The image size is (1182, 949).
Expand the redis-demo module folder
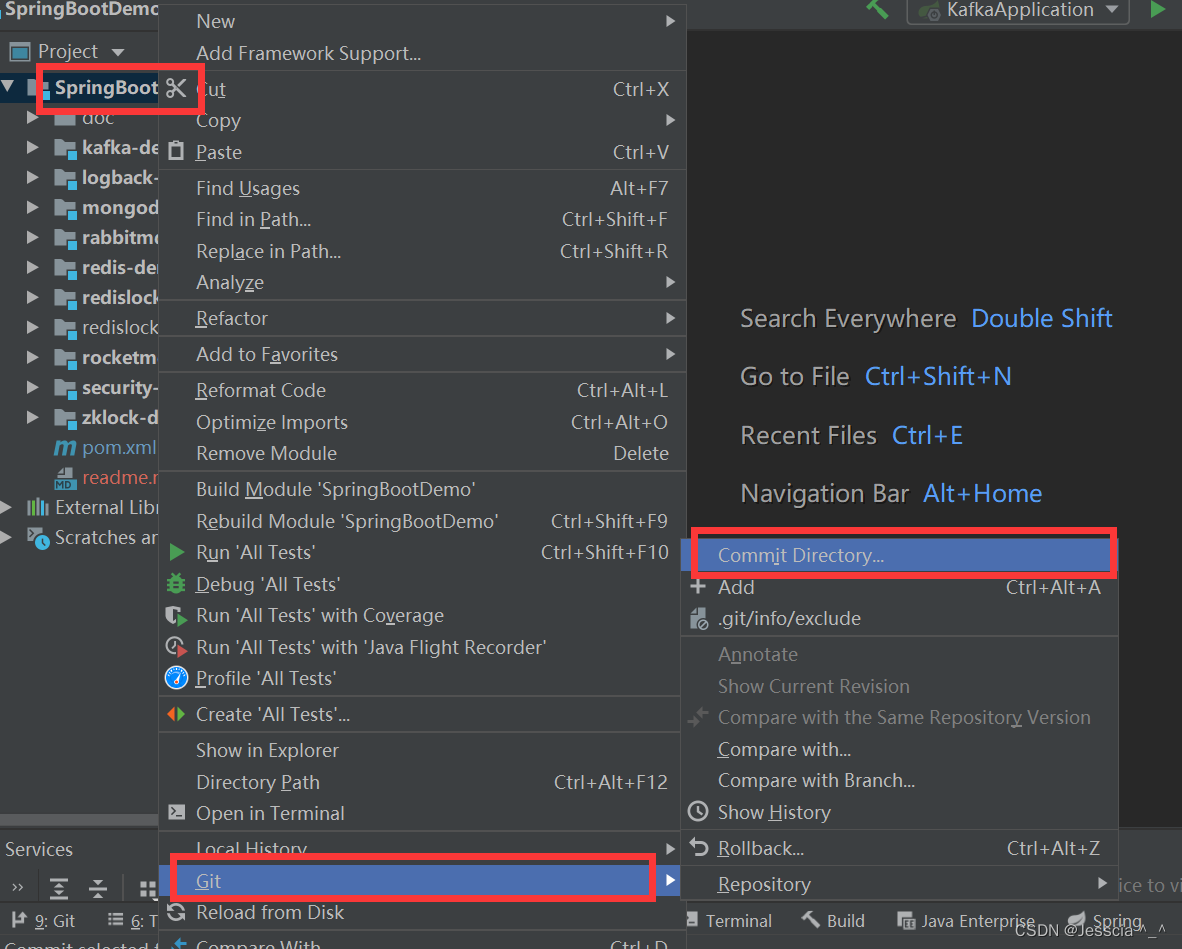(32, 267)
